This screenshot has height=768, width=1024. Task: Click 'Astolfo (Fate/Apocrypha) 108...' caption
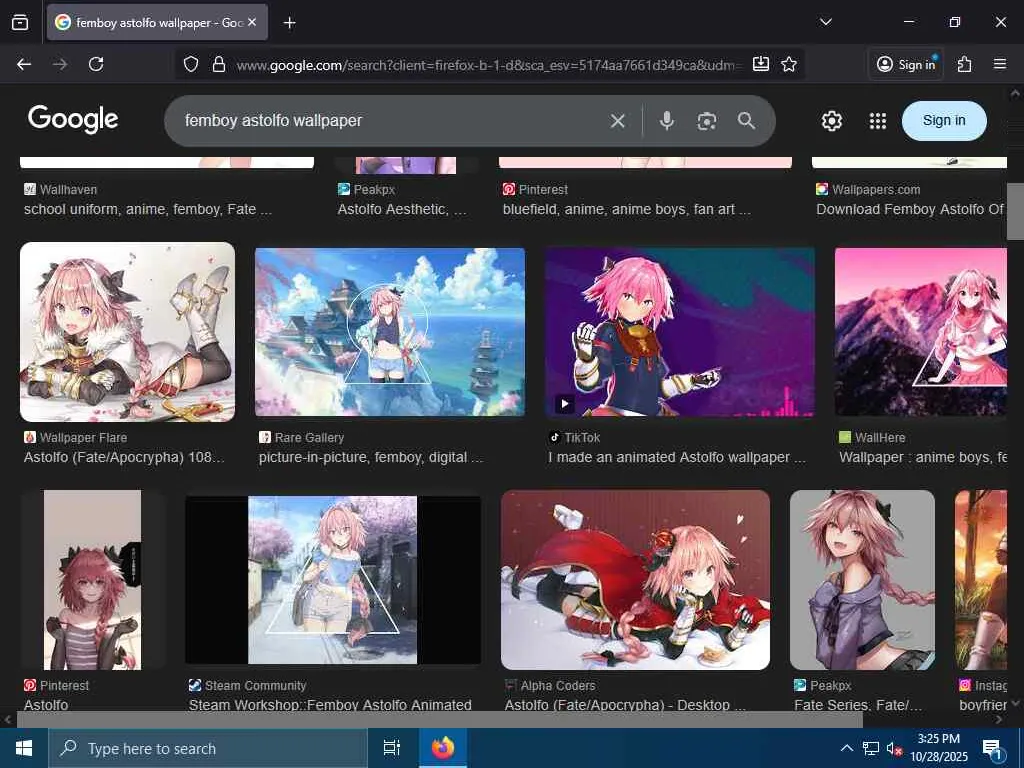[x=124, y=457]
